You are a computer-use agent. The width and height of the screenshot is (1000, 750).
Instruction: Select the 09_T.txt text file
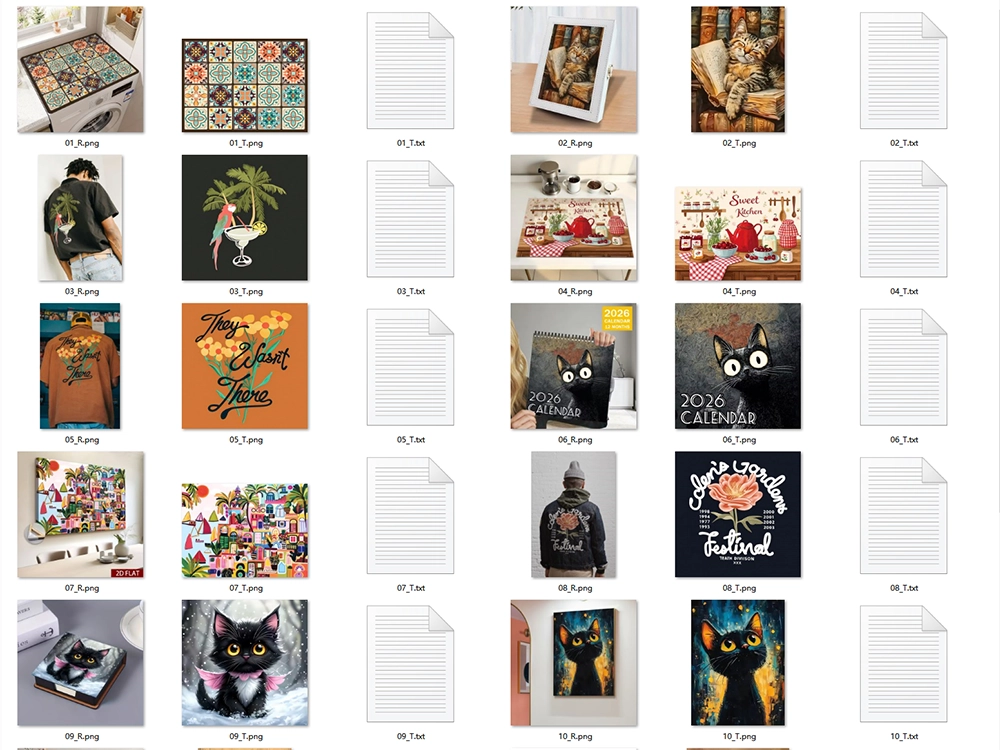pyautogui.click(x=410, y=664)
